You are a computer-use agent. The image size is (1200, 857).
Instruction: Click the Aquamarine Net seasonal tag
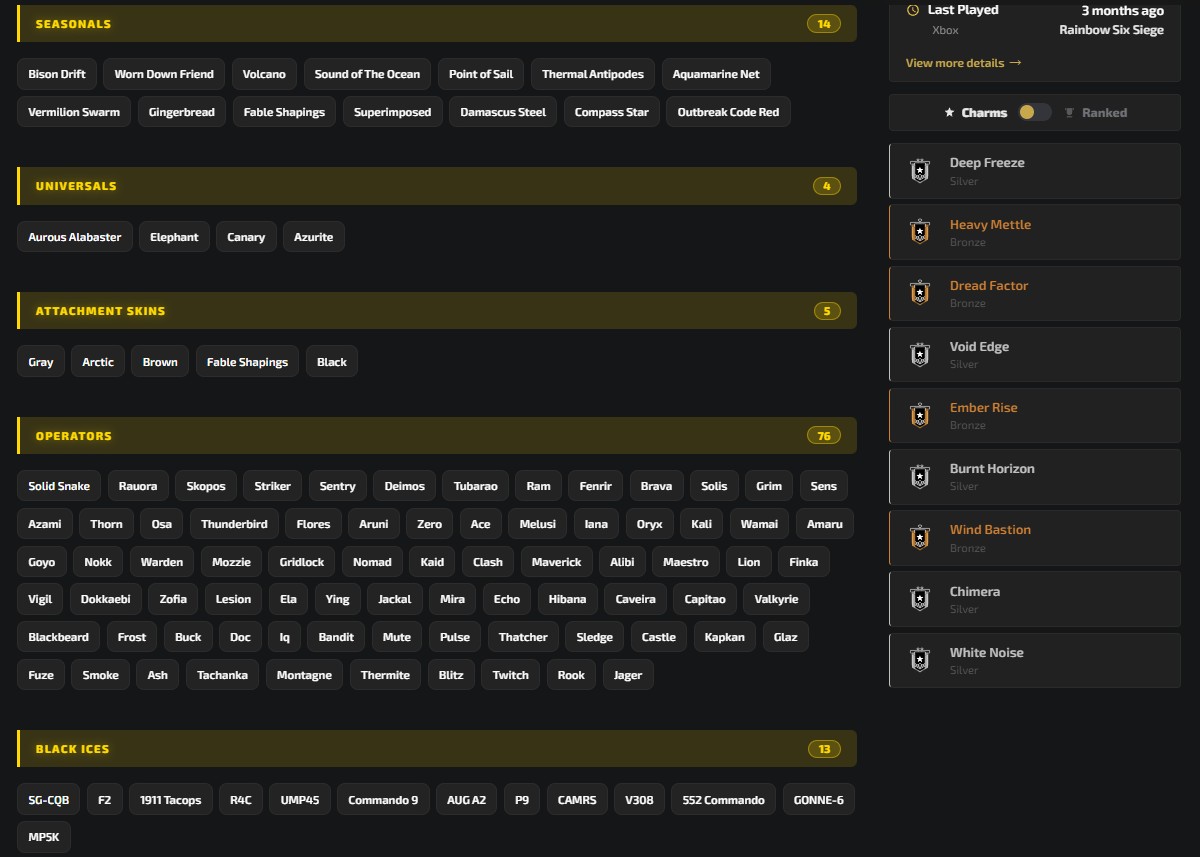pyautogui.click(x=716, y=74)
